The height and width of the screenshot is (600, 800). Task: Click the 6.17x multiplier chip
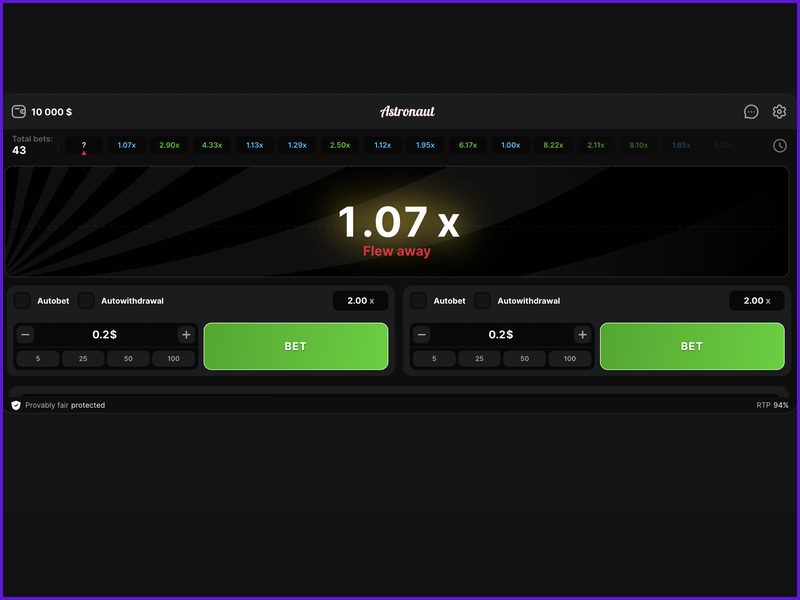pyautogui.click(x=467, y=145)
